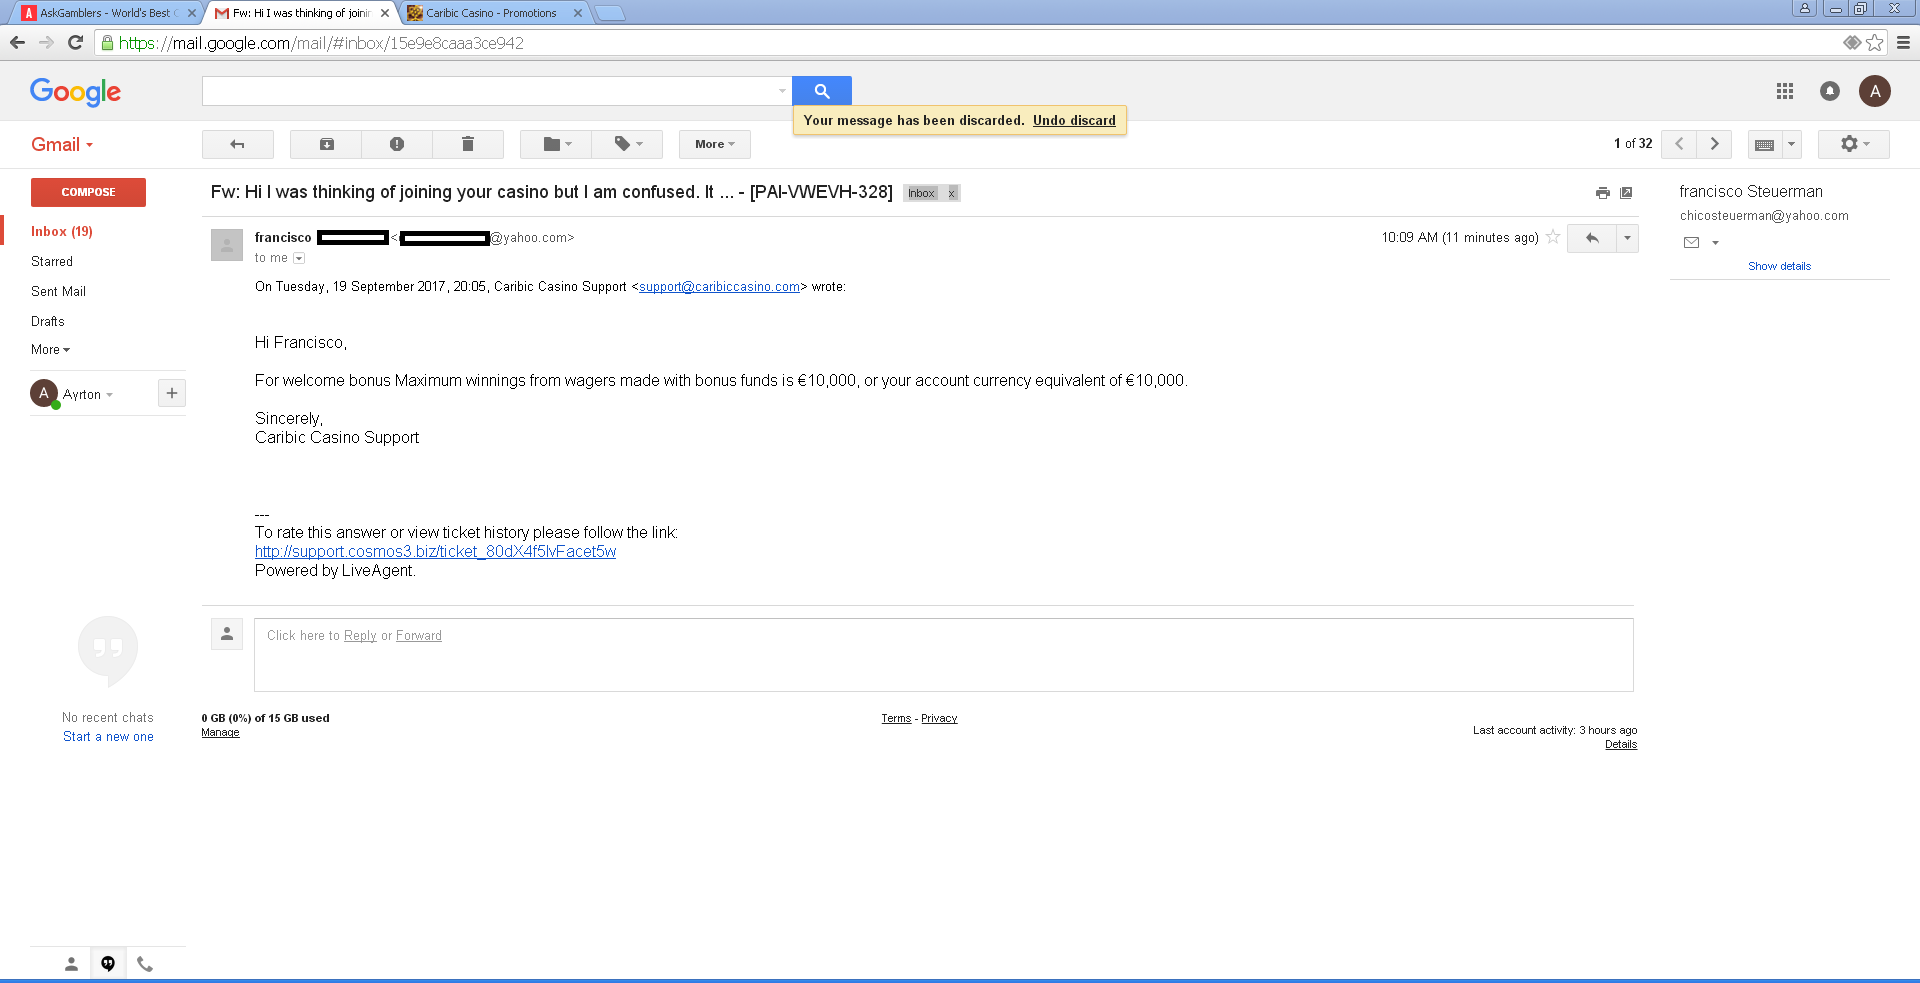Add a new chat with plus button
The width and height of the screenshot is (1920, 983).
(x=172, y=393)
